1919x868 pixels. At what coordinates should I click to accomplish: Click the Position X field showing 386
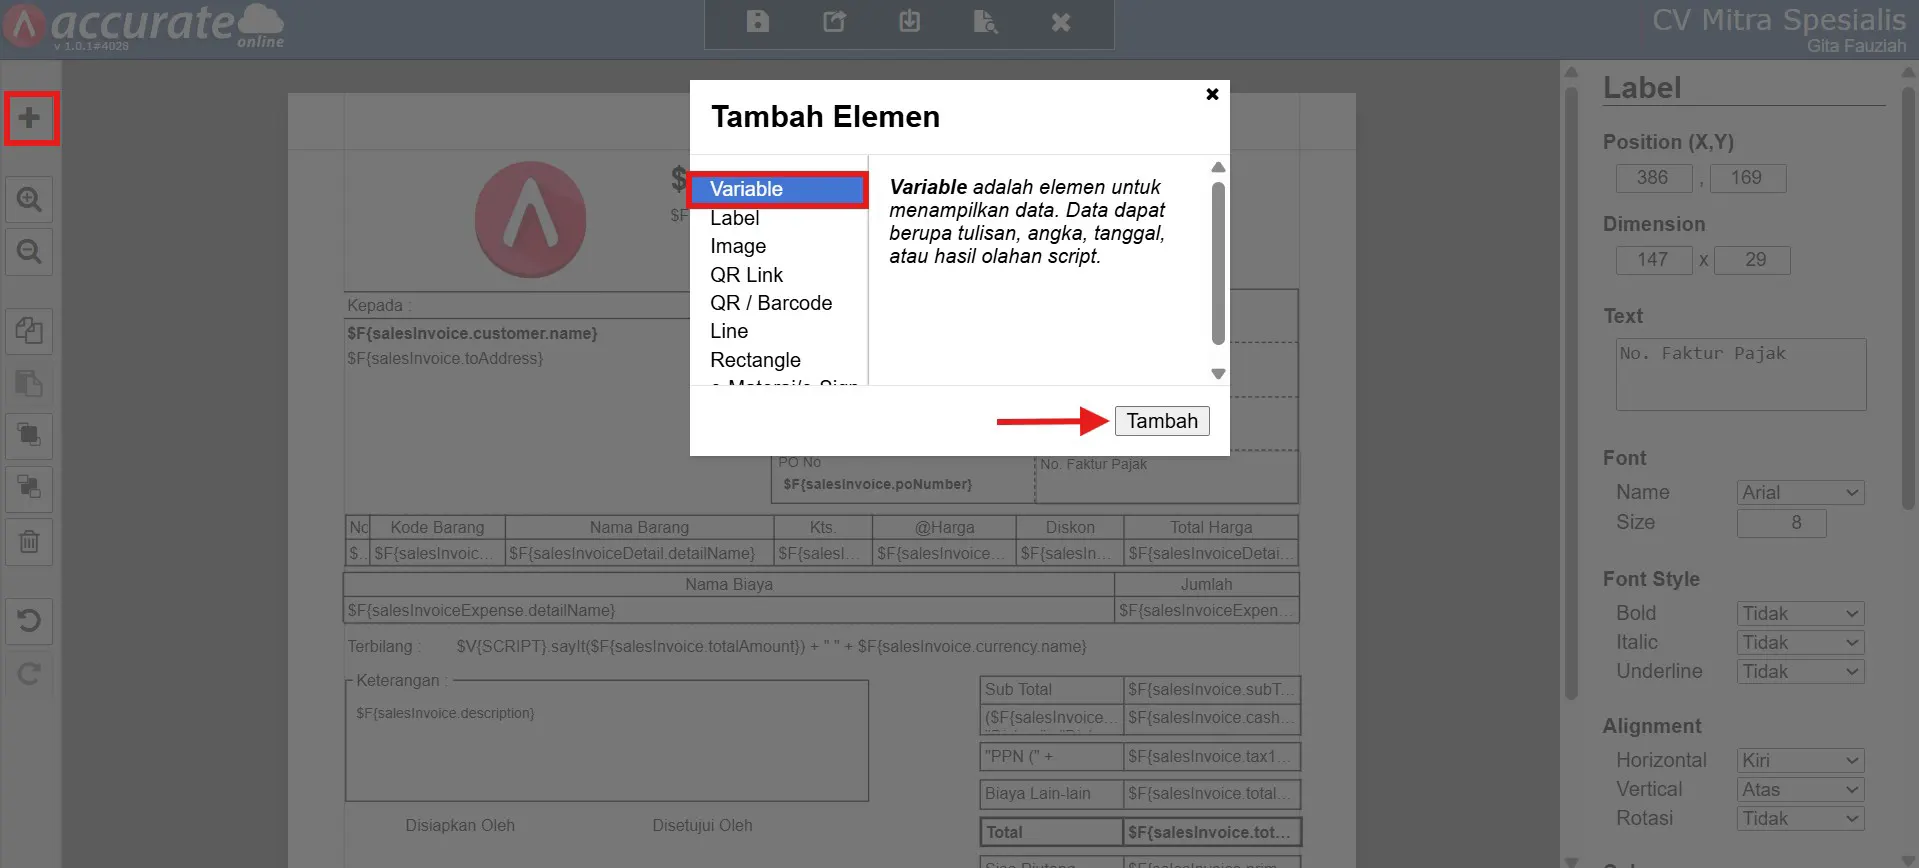click(1654, 178)
